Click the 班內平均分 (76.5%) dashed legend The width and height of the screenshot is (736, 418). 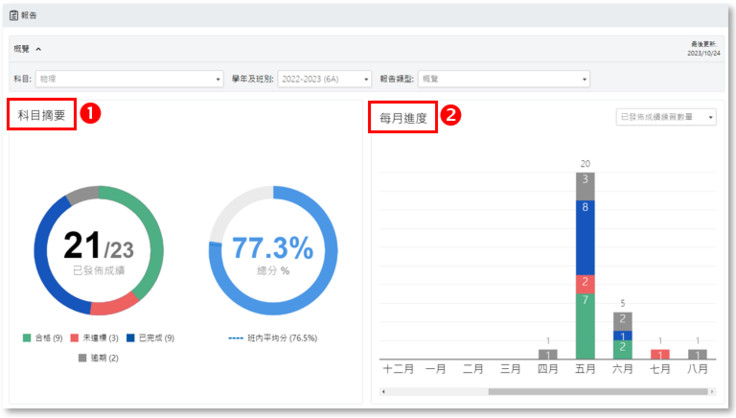coord(273,338)
